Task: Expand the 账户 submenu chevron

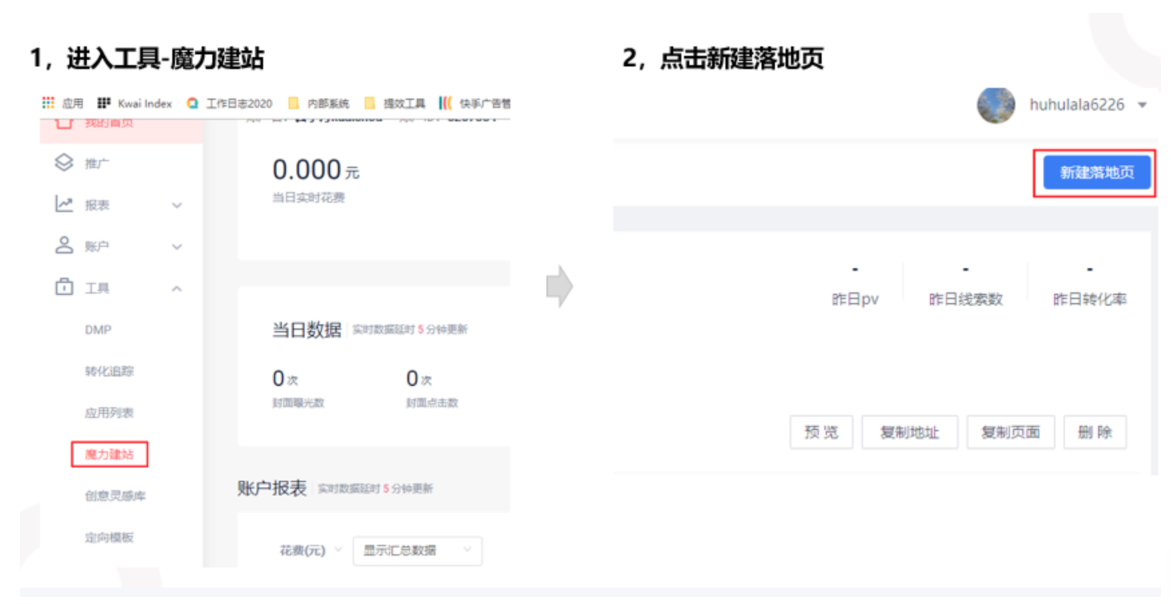Action: click(x=177, y=246)
